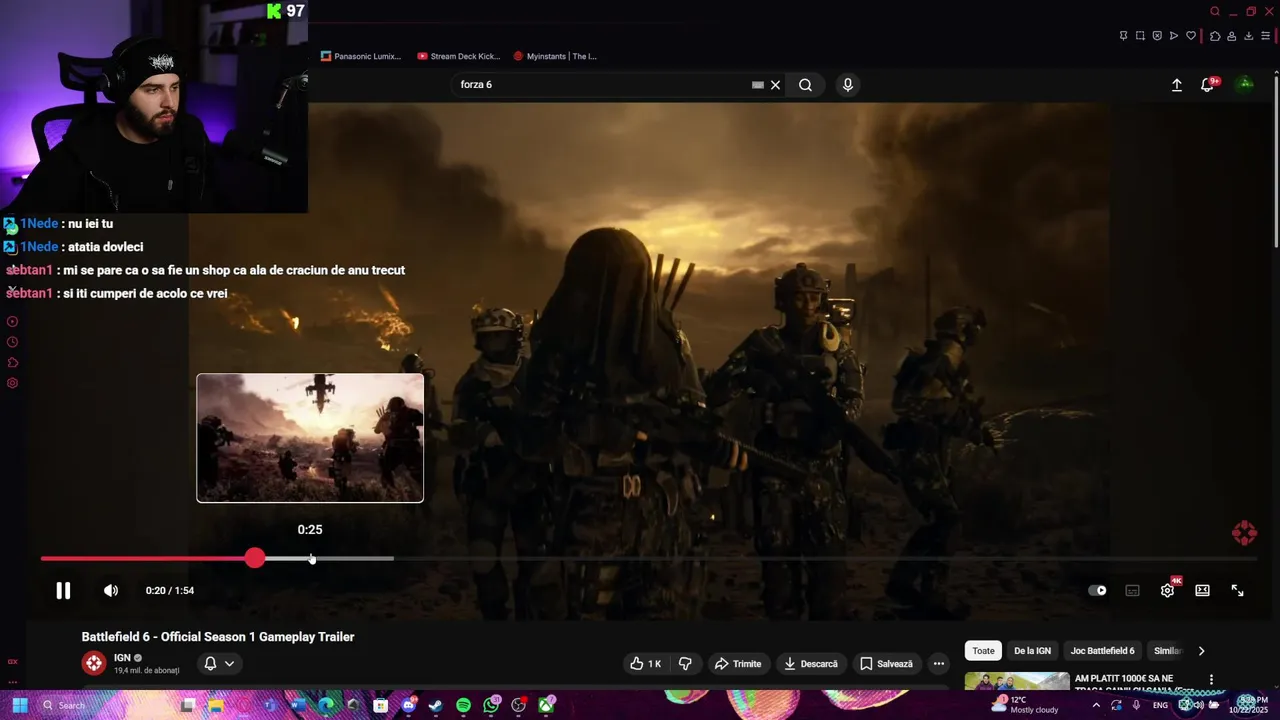Expand notification bell dropdown for IGN
Viewport: 1280px width, 720px height.
(x=220, y=664)
